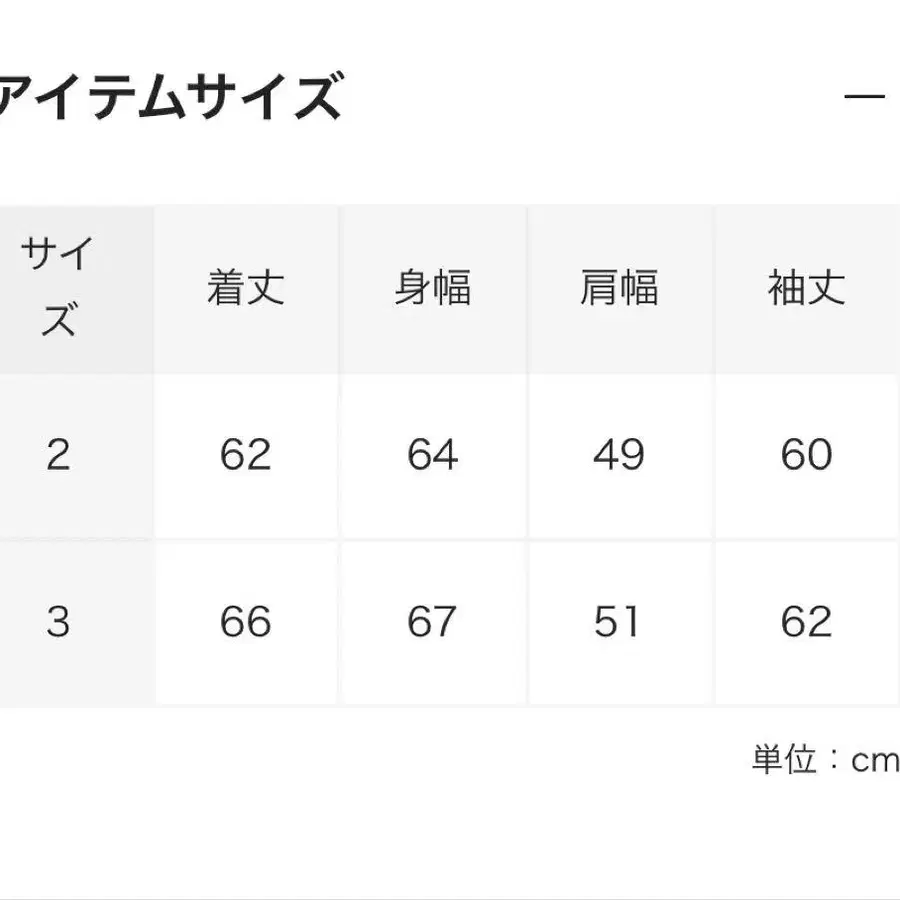
Task: Click the 身幅 column header
Action: pos(432,289)
